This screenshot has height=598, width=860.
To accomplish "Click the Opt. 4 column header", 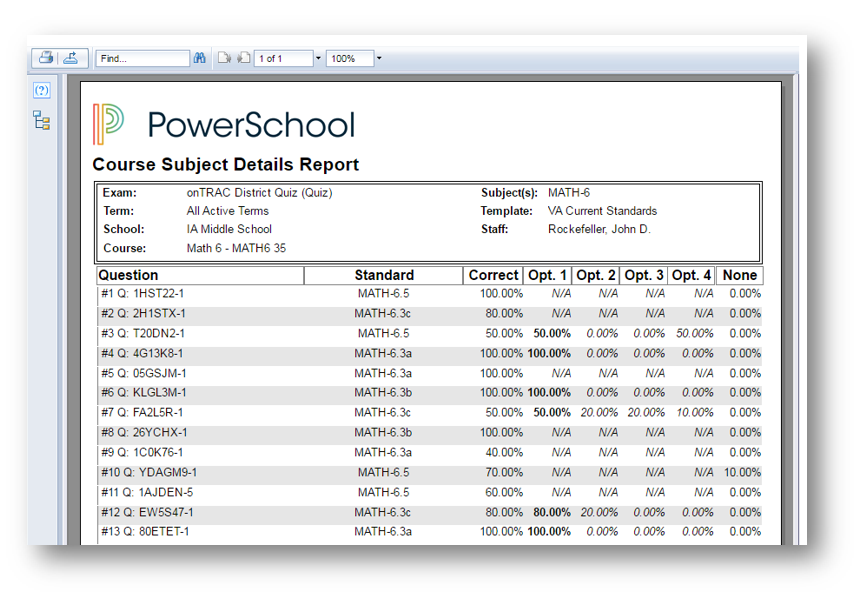I will [691, 275].
